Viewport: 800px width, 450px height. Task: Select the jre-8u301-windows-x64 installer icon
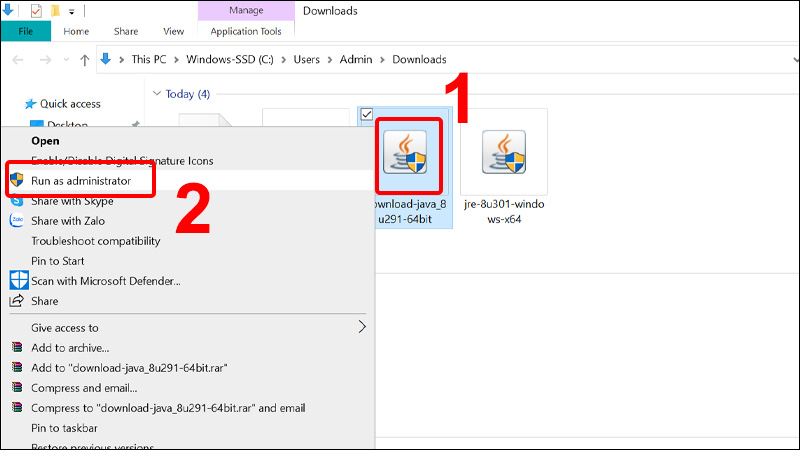(504, 152)
